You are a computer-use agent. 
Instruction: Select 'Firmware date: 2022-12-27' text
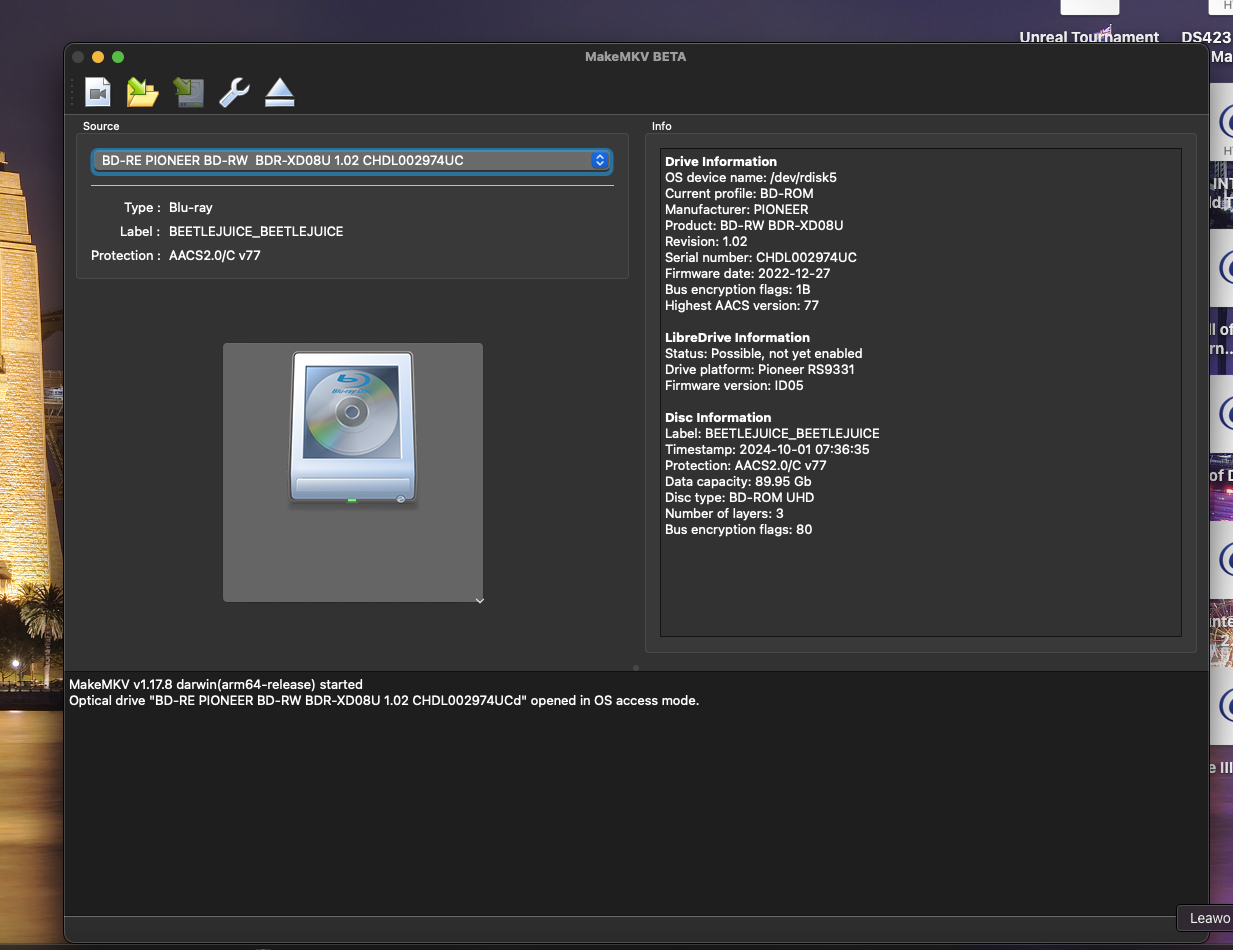click(x=747, y=273)
